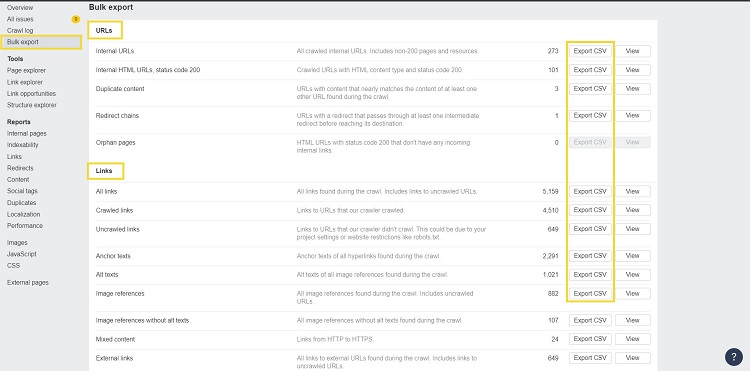Open the Social tags report

[x=22, y=191]
